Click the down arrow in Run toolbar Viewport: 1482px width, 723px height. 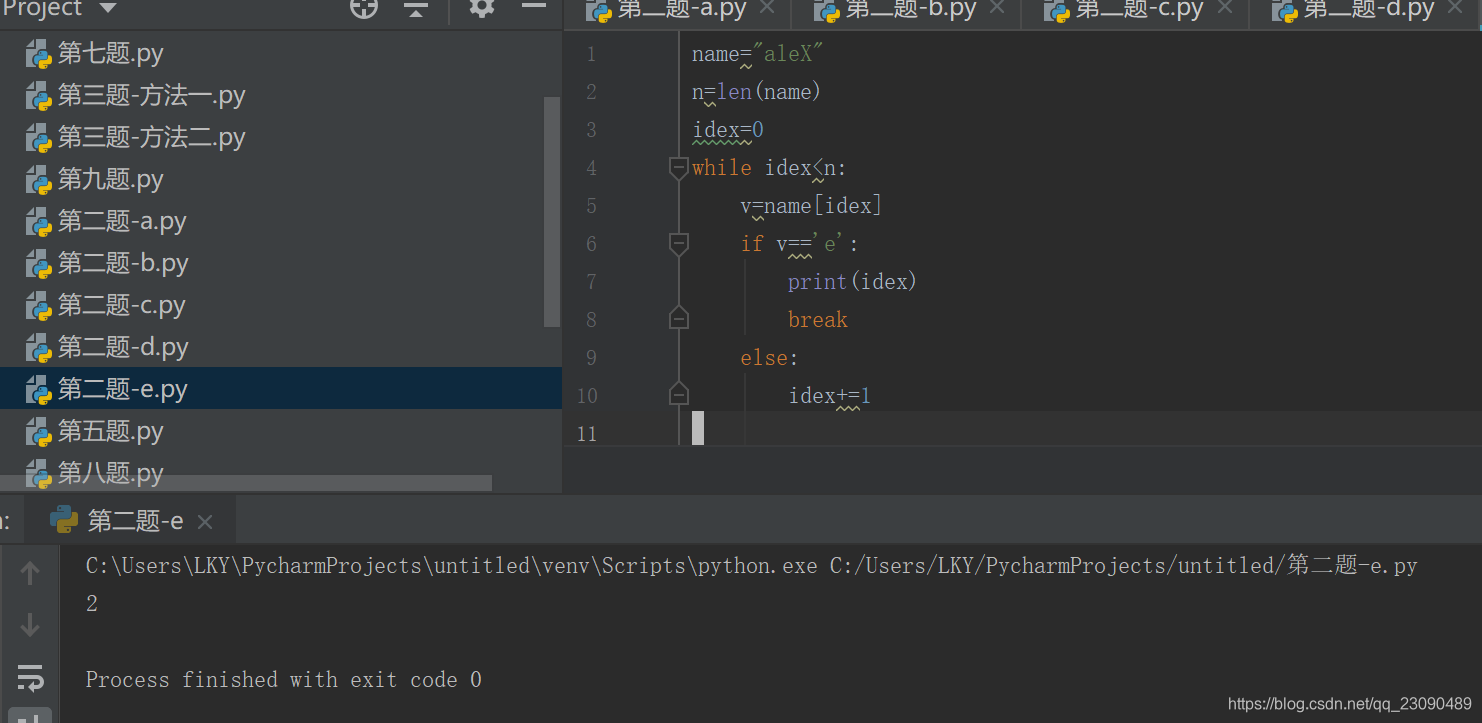(30, 626)
